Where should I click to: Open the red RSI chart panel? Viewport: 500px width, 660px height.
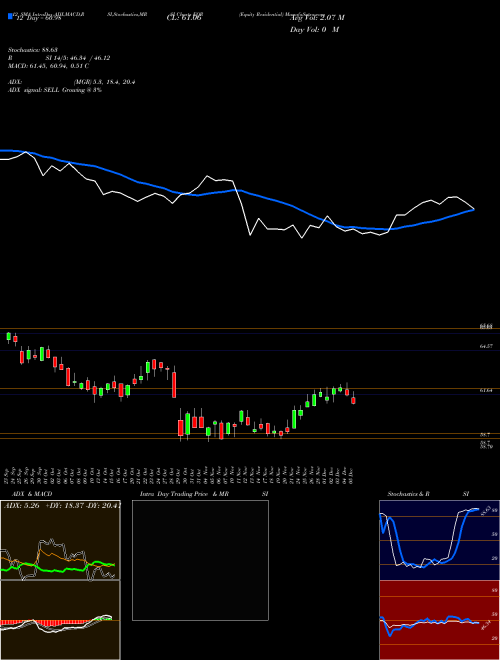pyautogui.click(x=439, y=620)
